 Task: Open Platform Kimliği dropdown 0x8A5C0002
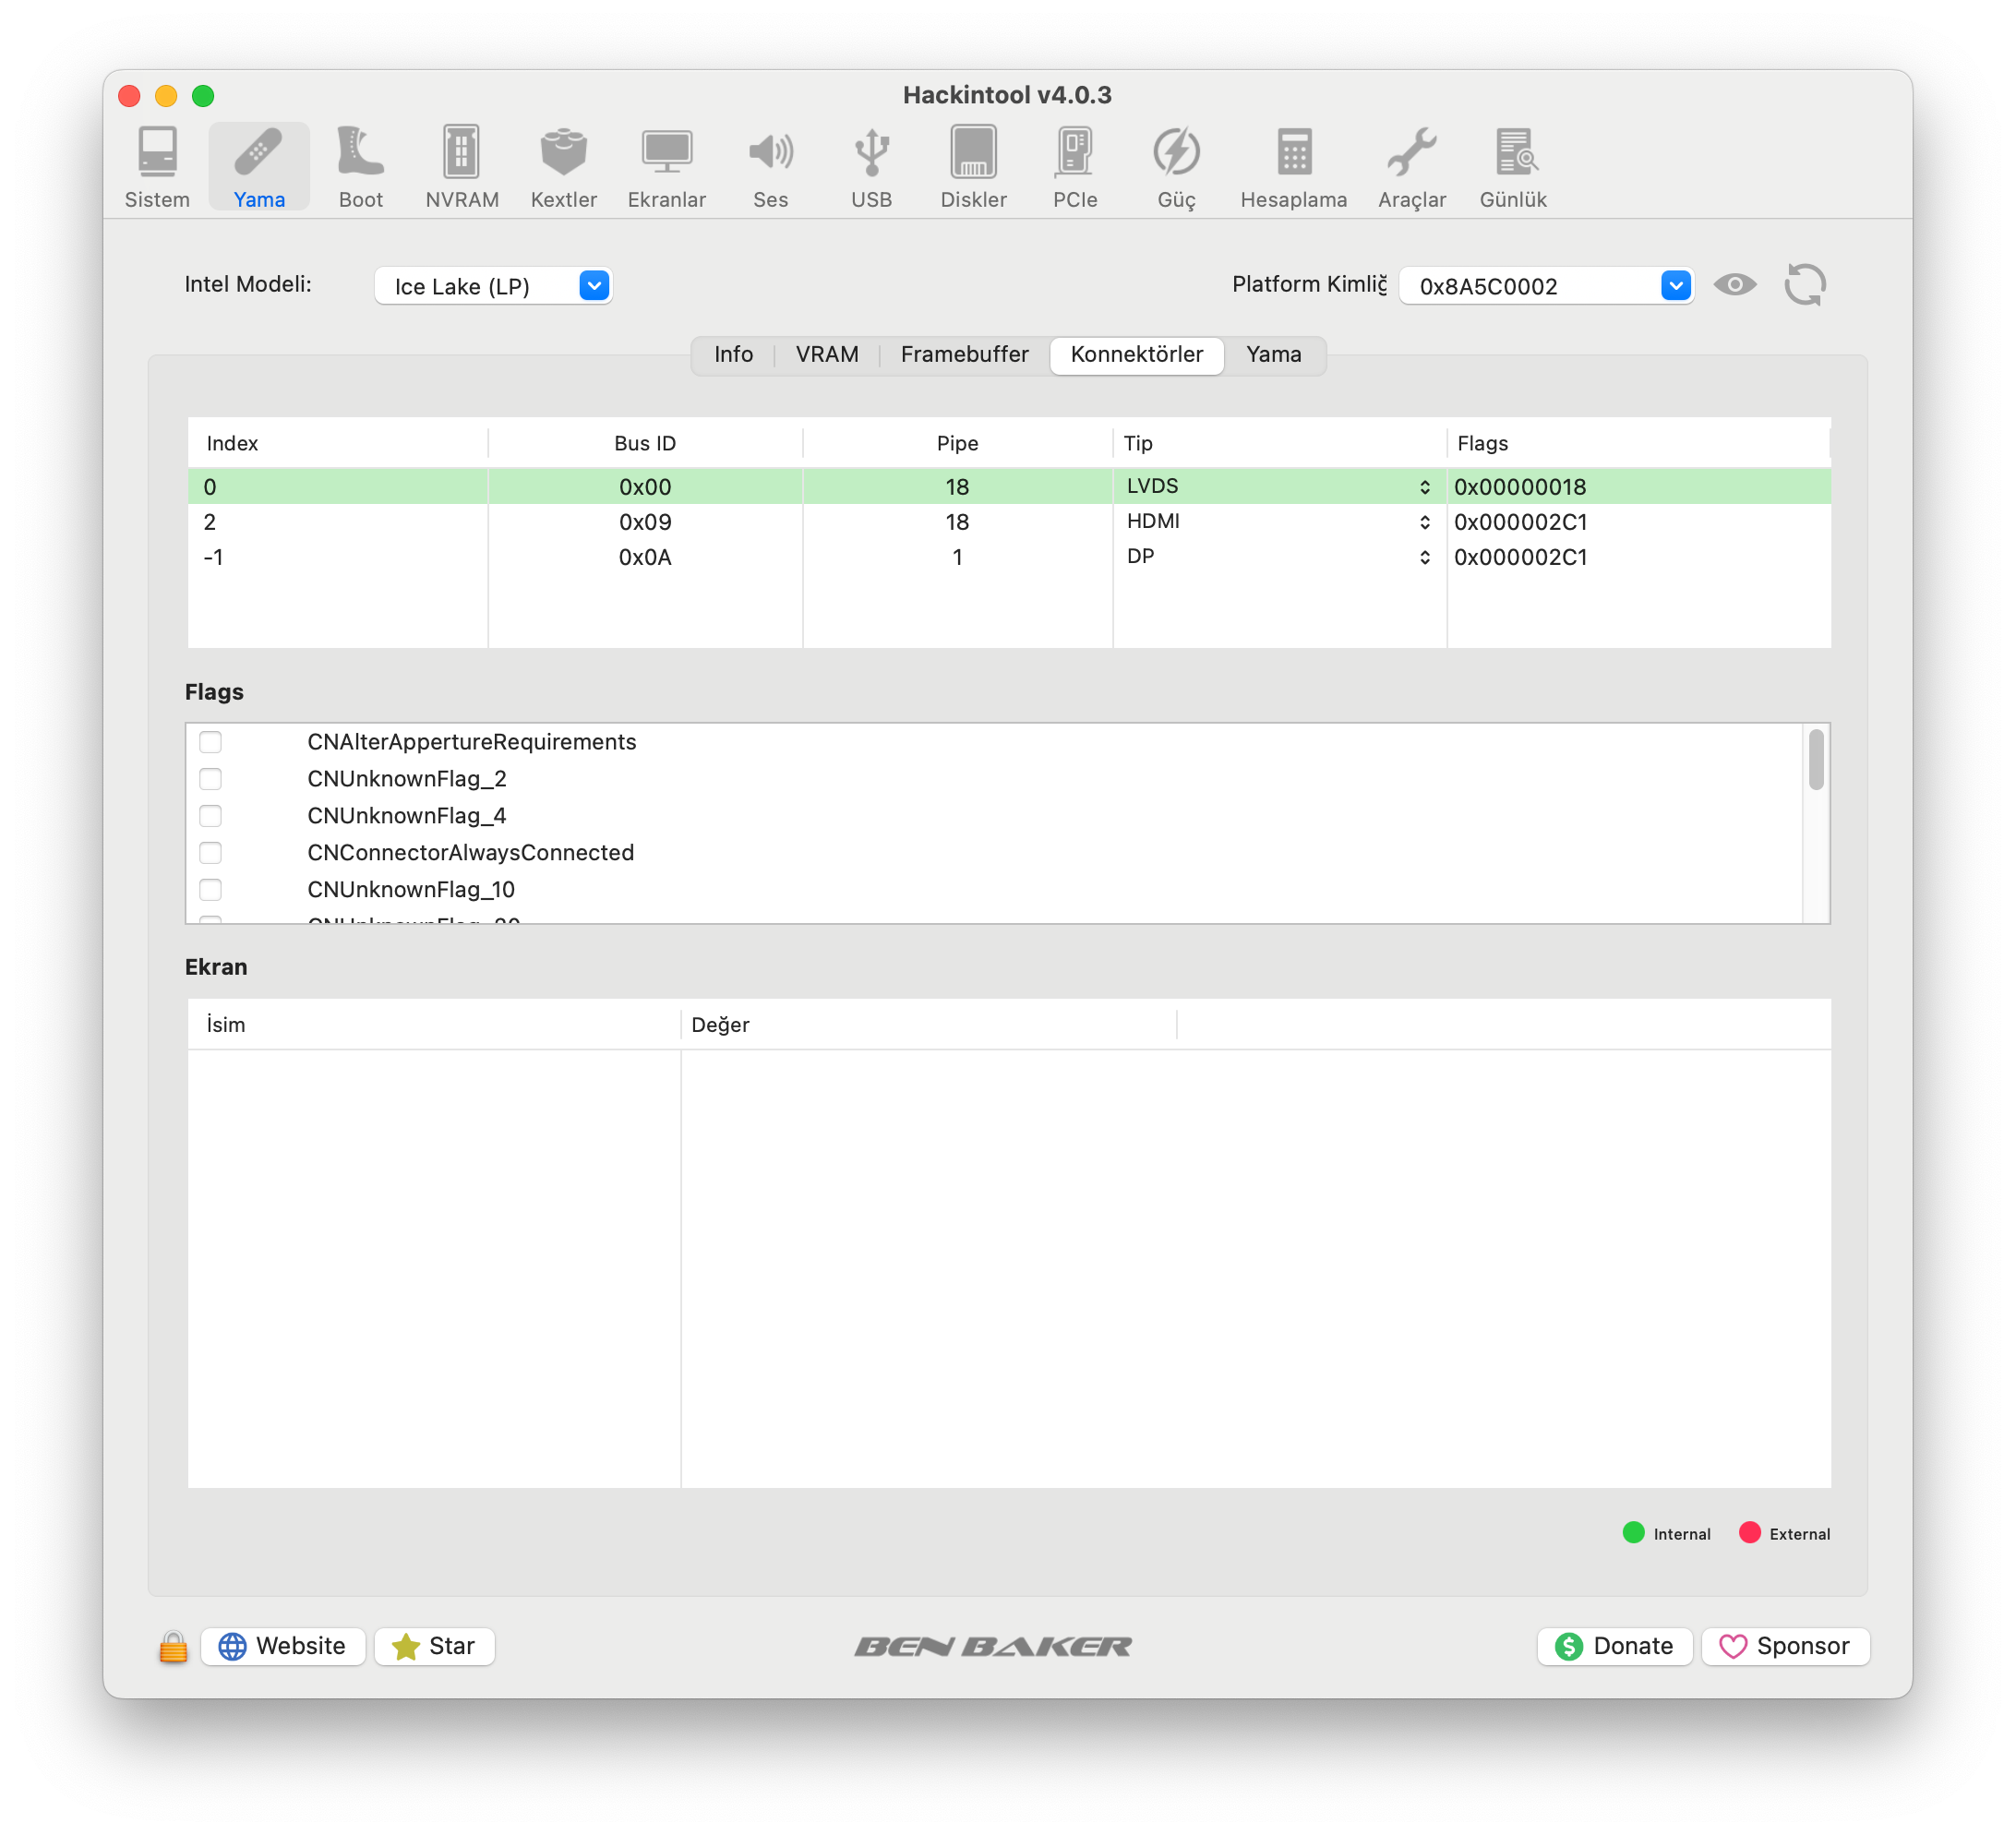1546,286
